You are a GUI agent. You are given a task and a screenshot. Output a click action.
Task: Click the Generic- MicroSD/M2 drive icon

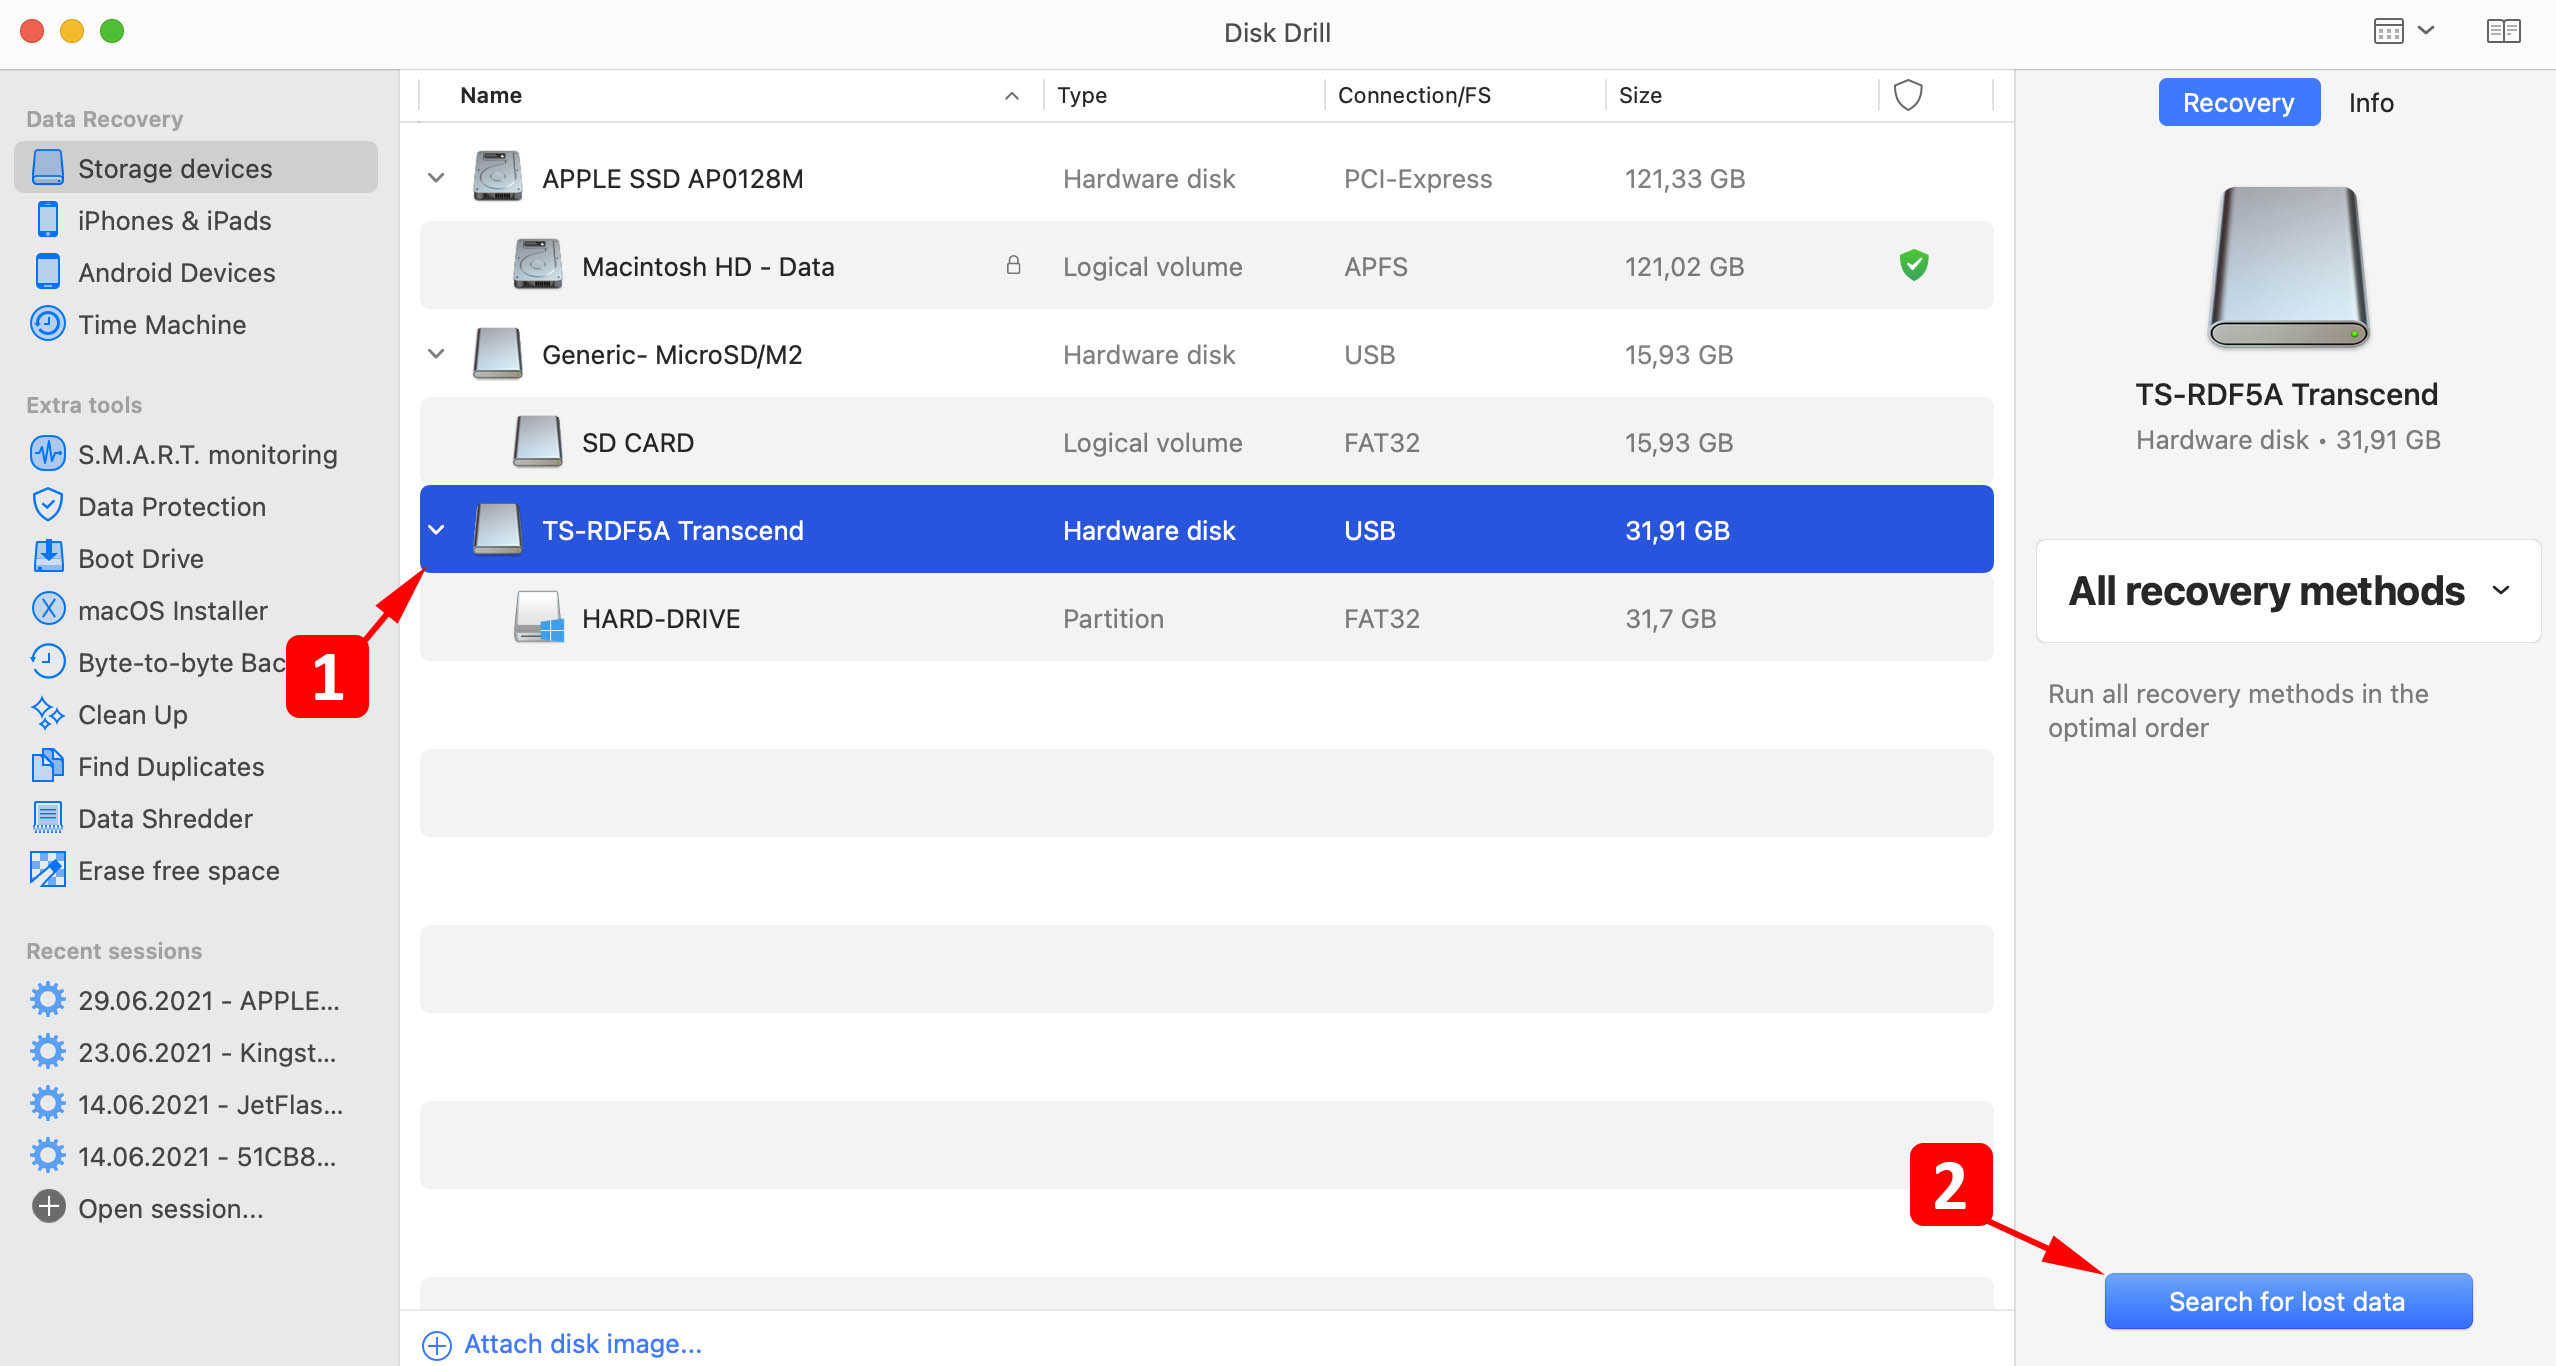point(497,353)
